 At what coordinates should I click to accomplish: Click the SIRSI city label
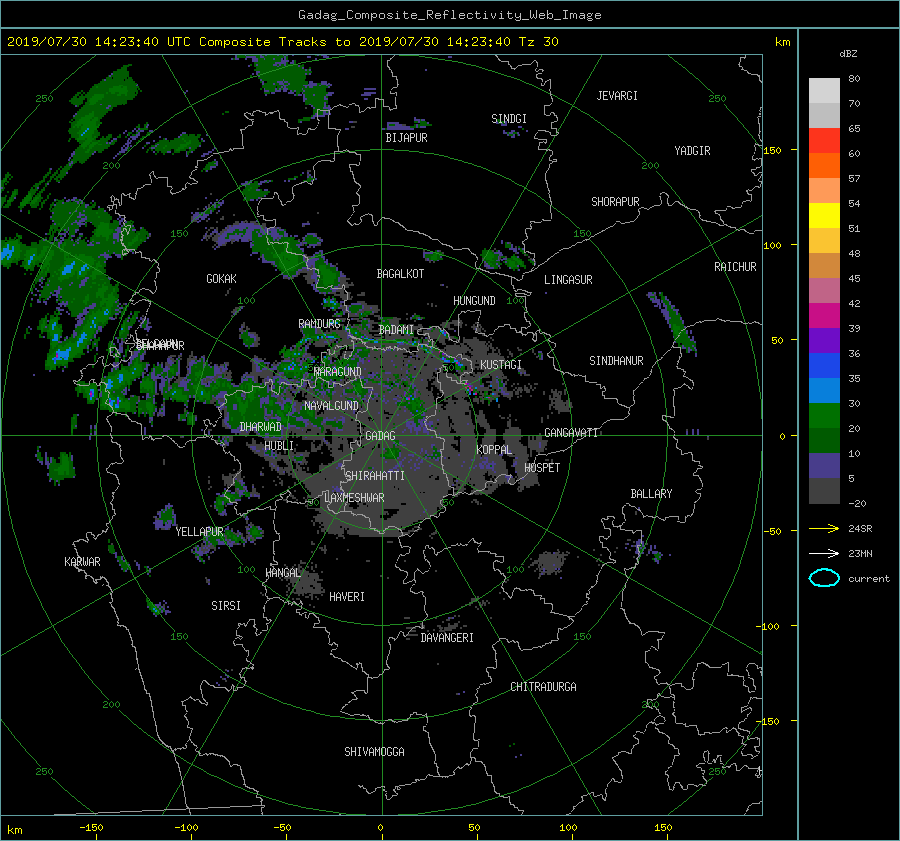(226, 606)
